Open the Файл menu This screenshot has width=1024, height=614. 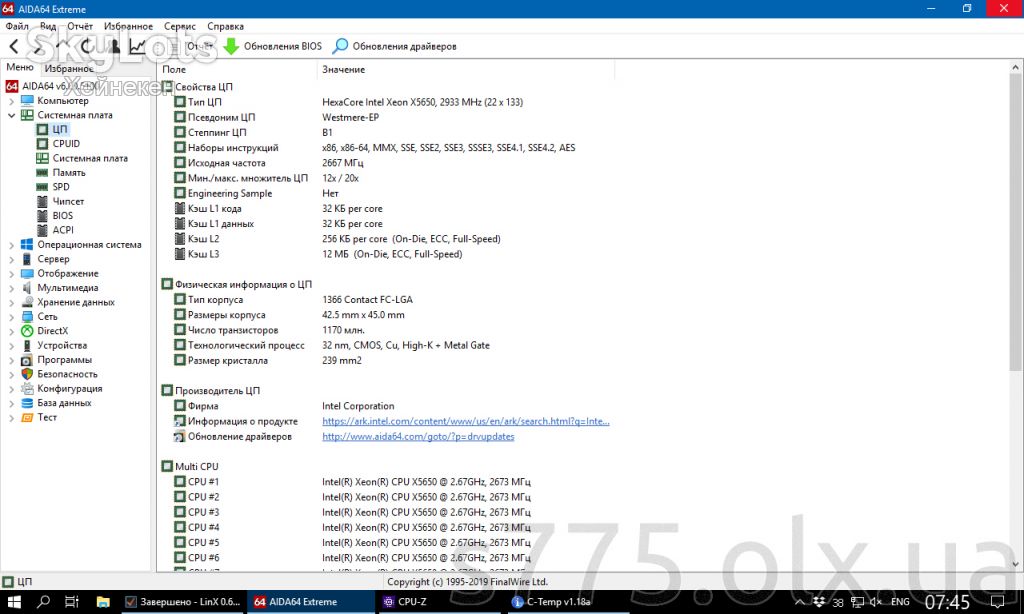pyautogui.click(x=17, y=26)
